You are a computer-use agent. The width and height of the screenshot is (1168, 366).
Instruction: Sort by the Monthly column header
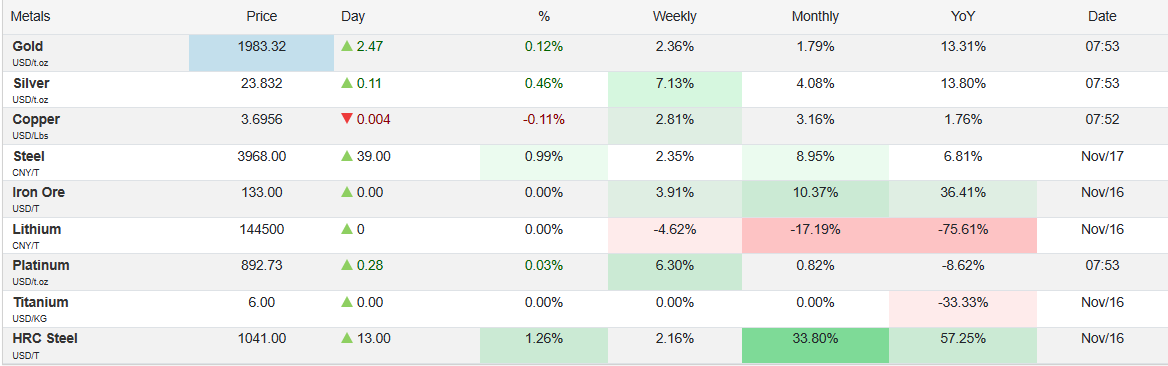815,16
